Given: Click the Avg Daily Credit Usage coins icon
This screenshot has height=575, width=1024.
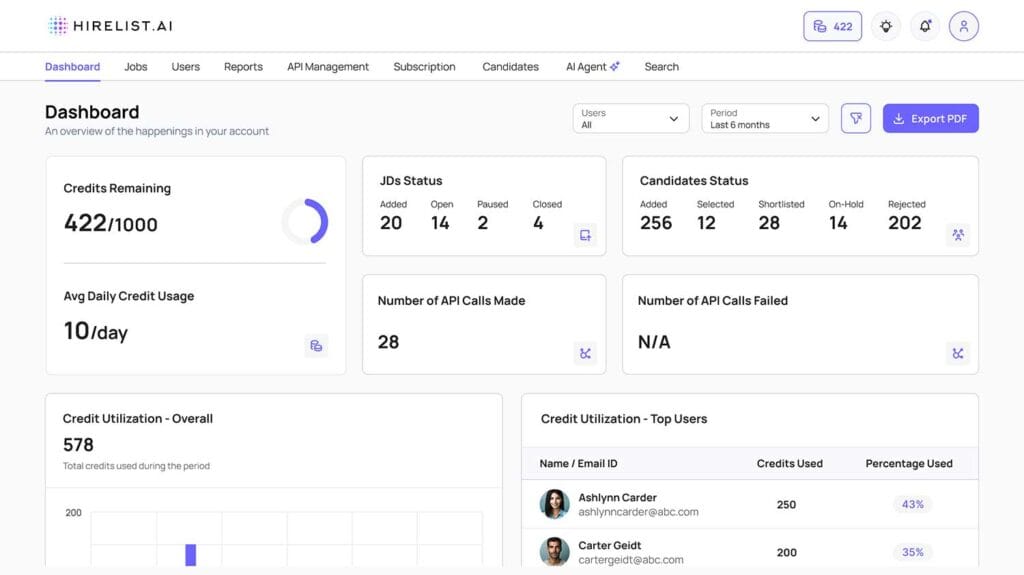Looking at the screenshot, I should [x=316, y=346].
